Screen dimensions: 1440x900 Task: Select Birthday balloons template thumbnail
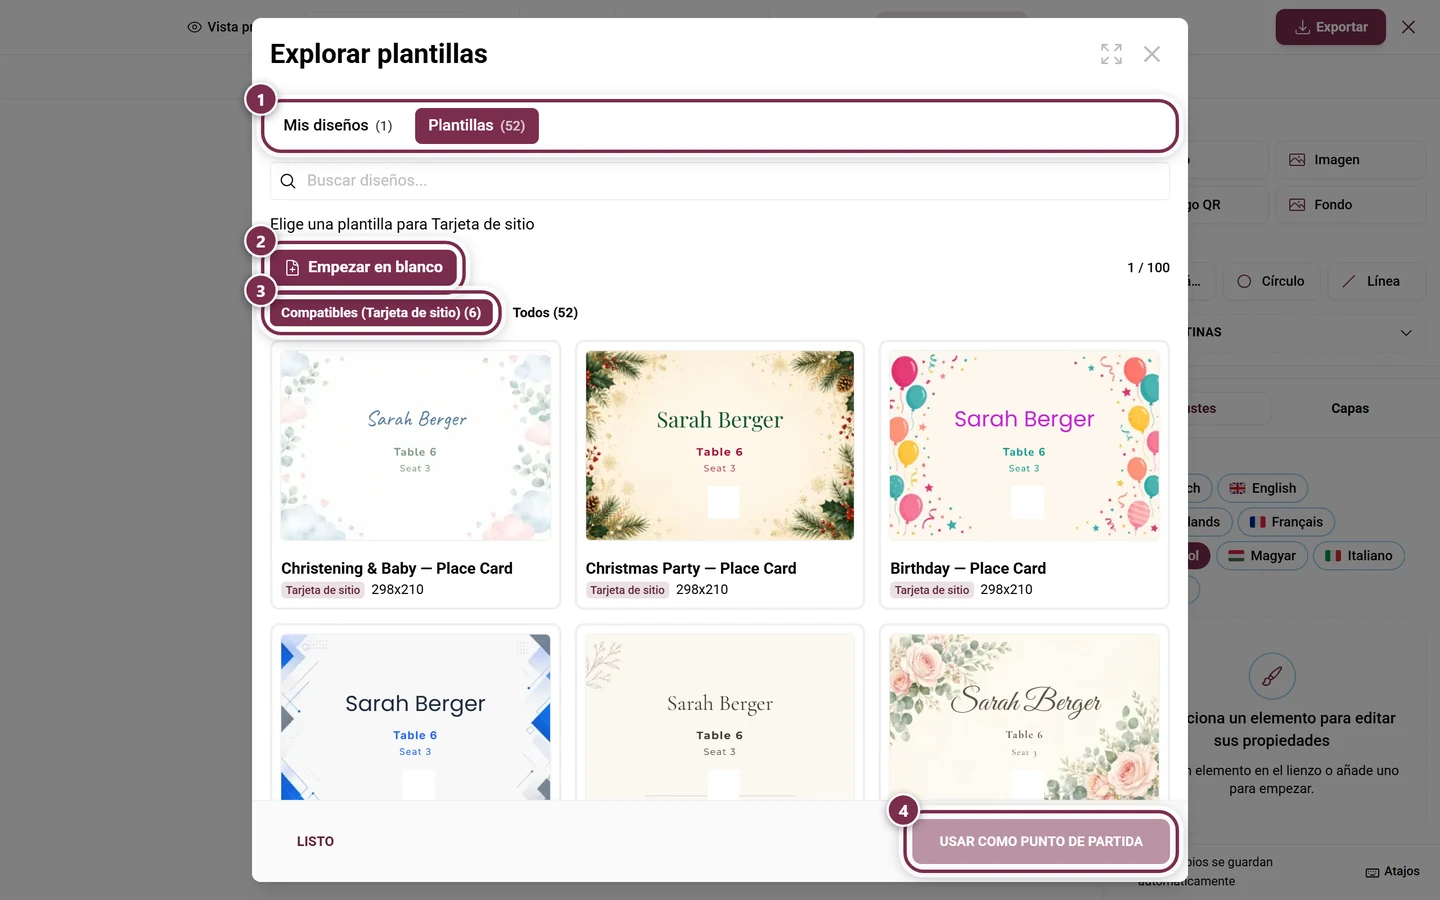click(x=1024, y=446)
